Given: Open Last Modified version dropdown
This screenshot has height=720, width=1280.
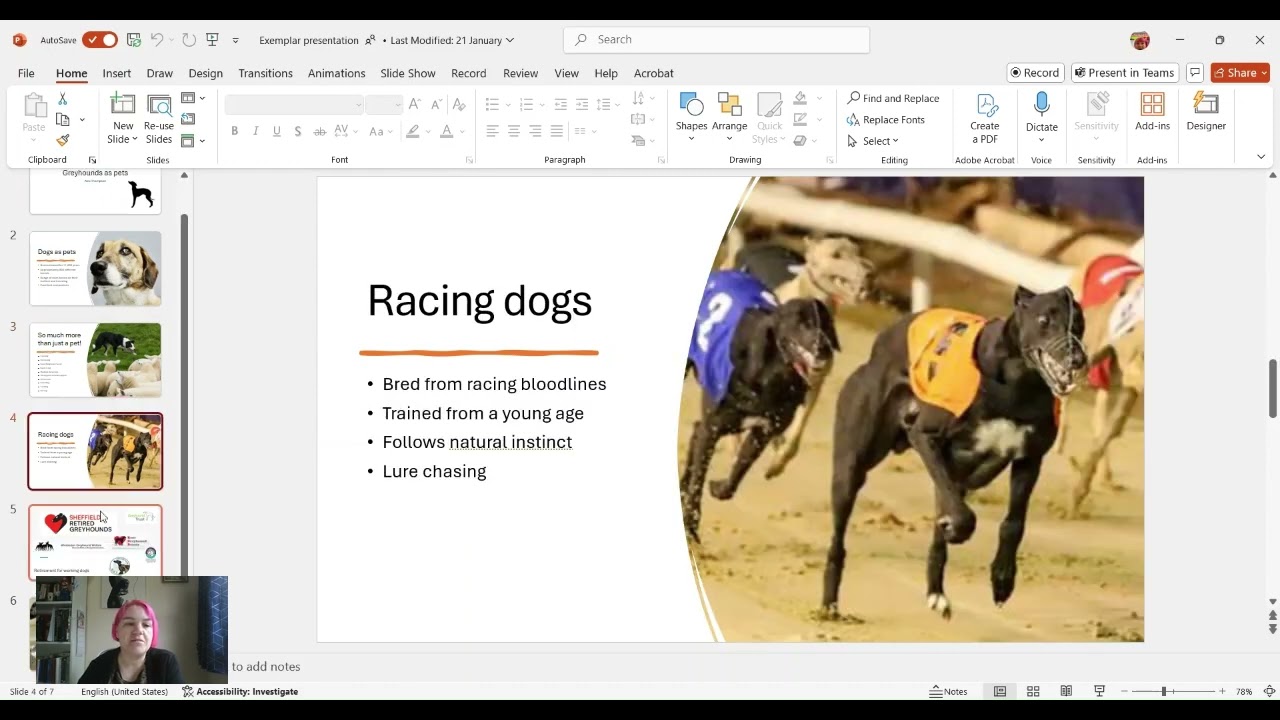Looking at the screenshot, I should pos(452,40).
